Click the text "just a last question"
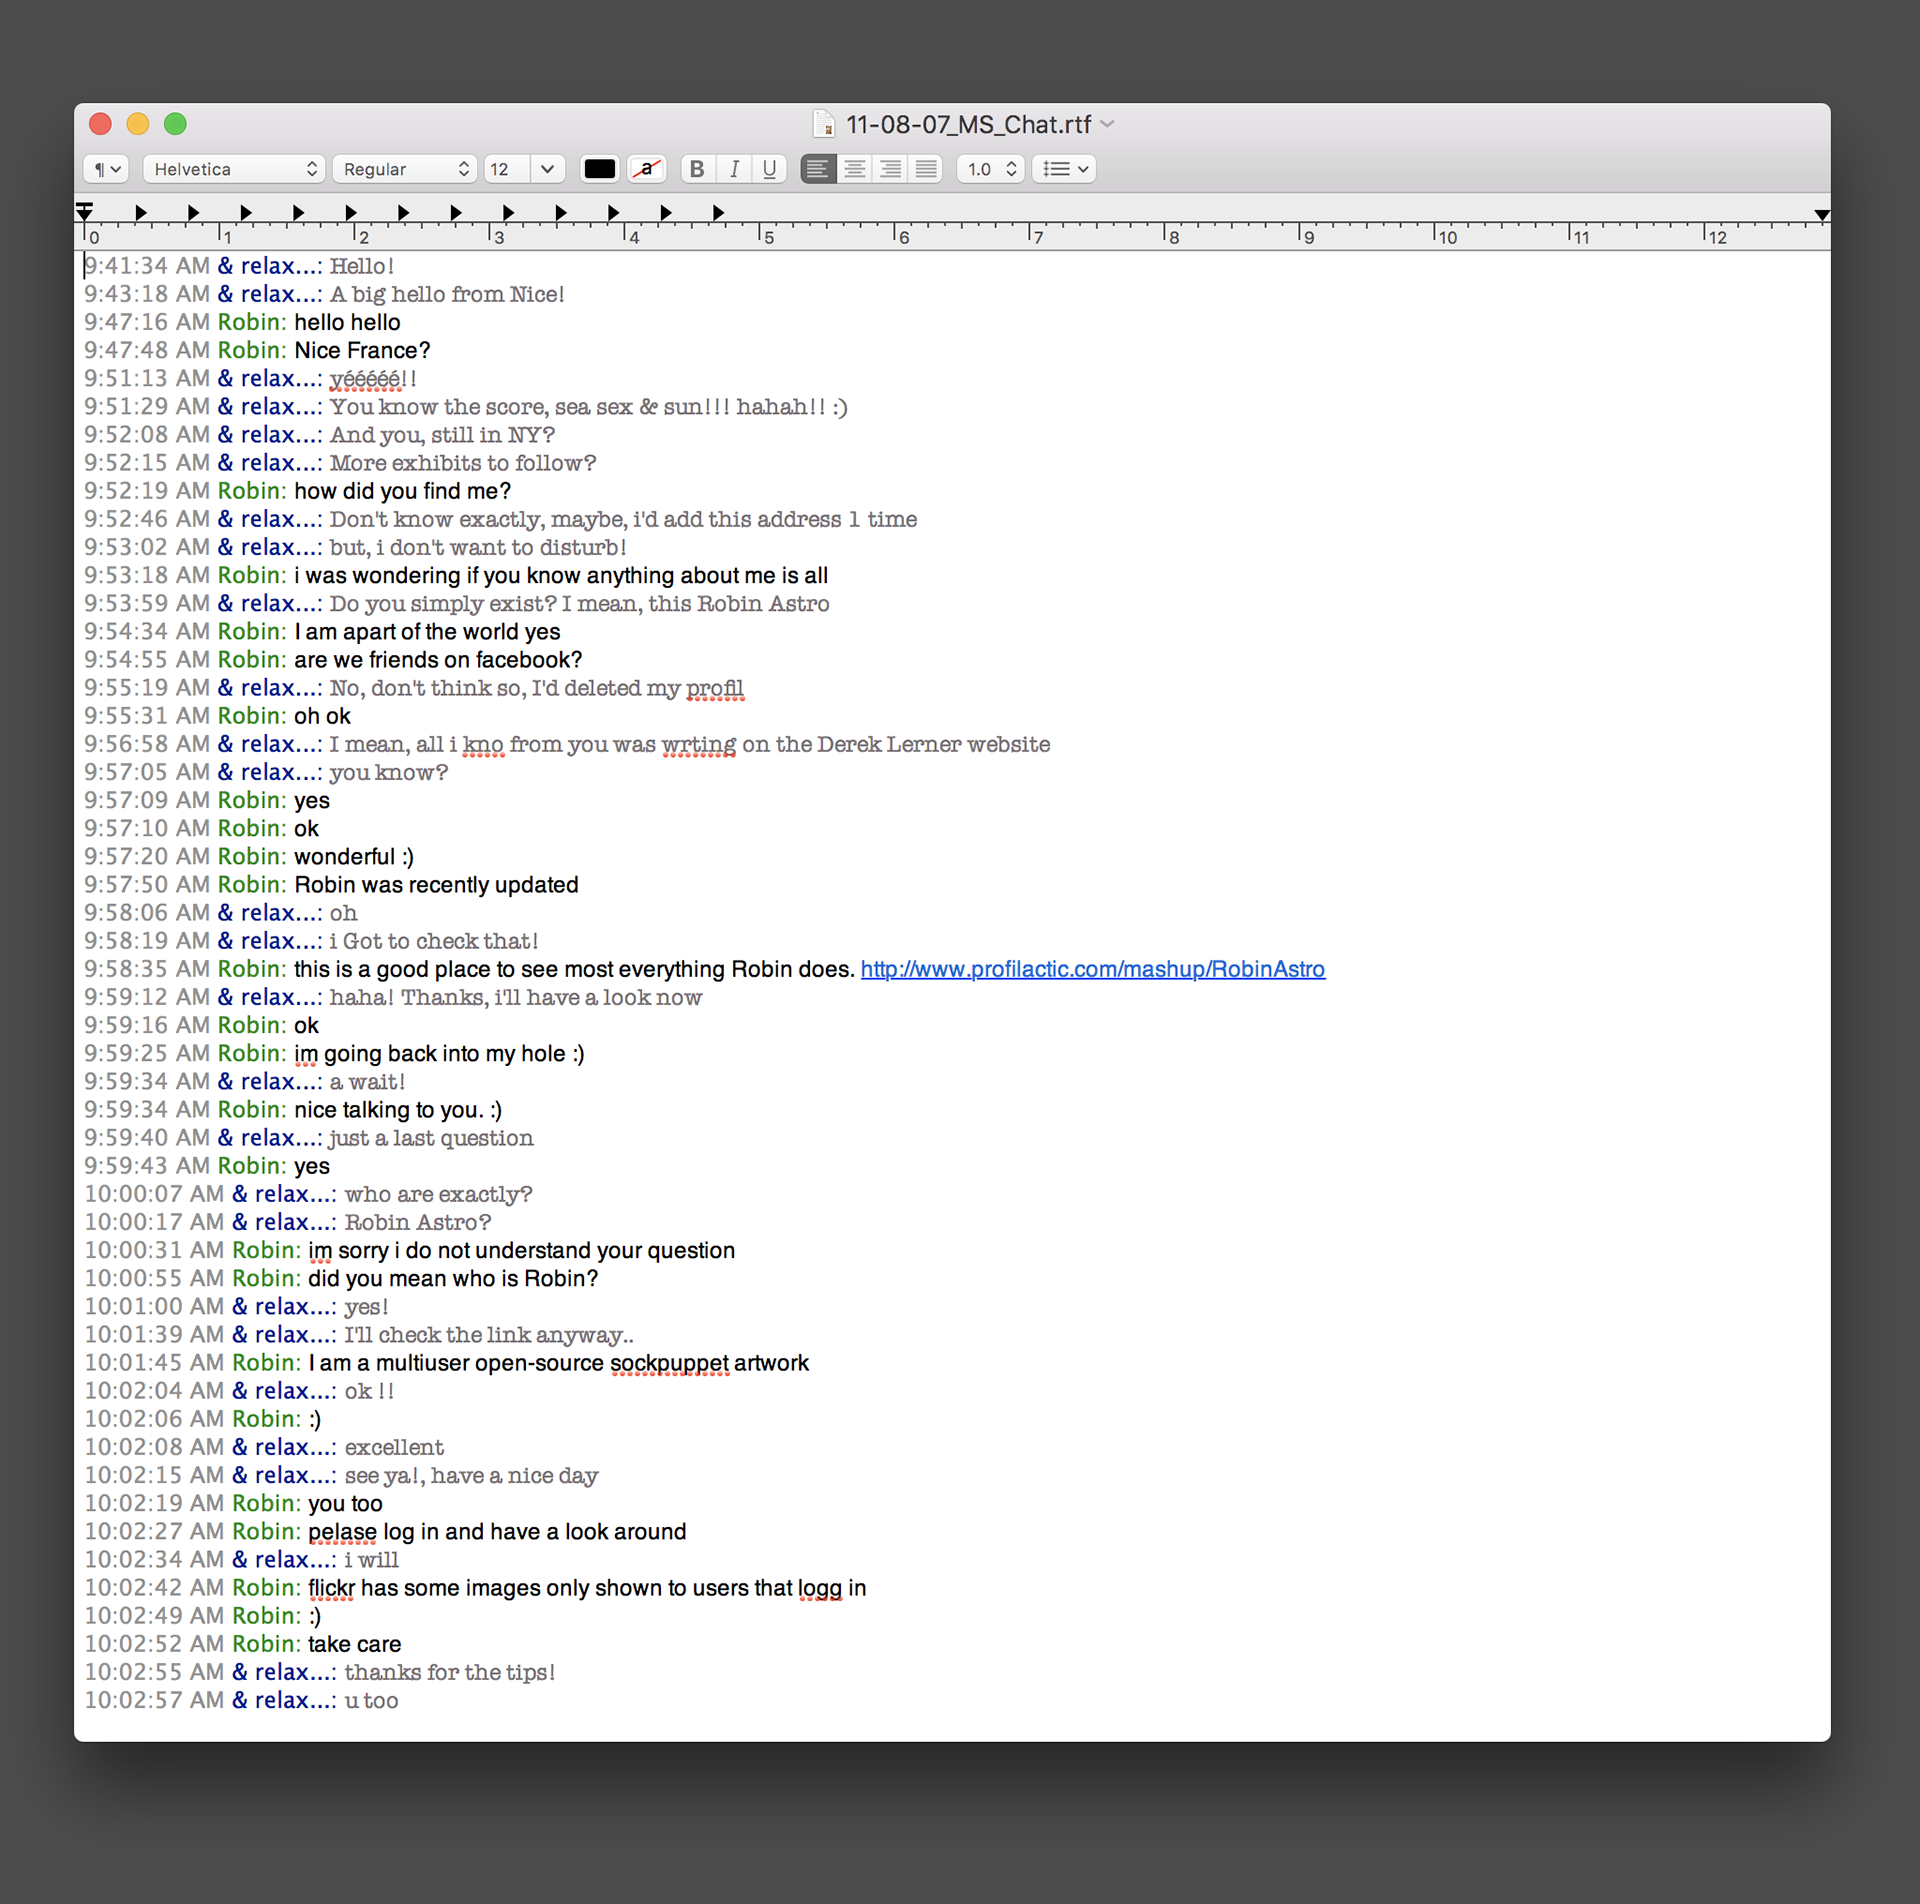Screen dimensions: 1920x1904 click(431, 1138)
